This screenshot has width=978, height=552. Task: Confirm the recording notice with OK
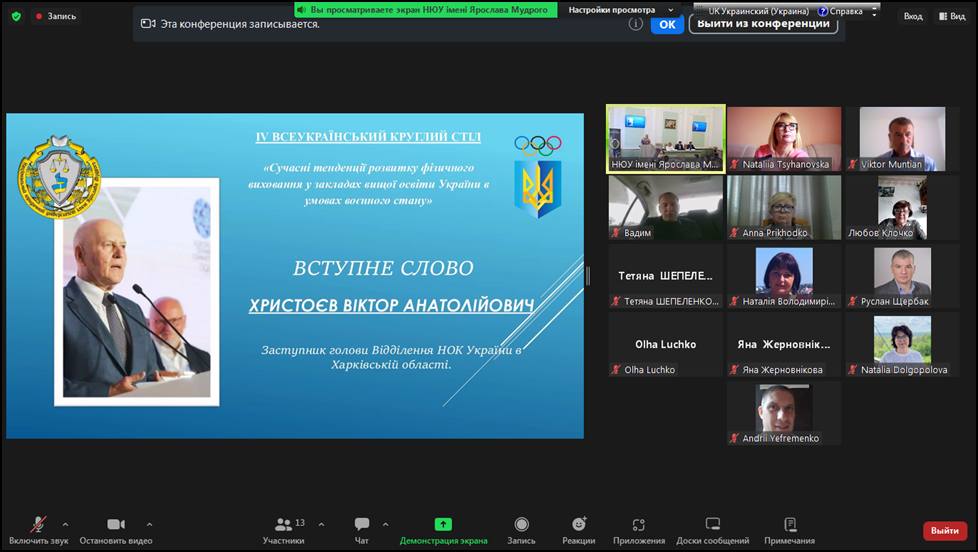pyautogui.click(x=667, y=24)
